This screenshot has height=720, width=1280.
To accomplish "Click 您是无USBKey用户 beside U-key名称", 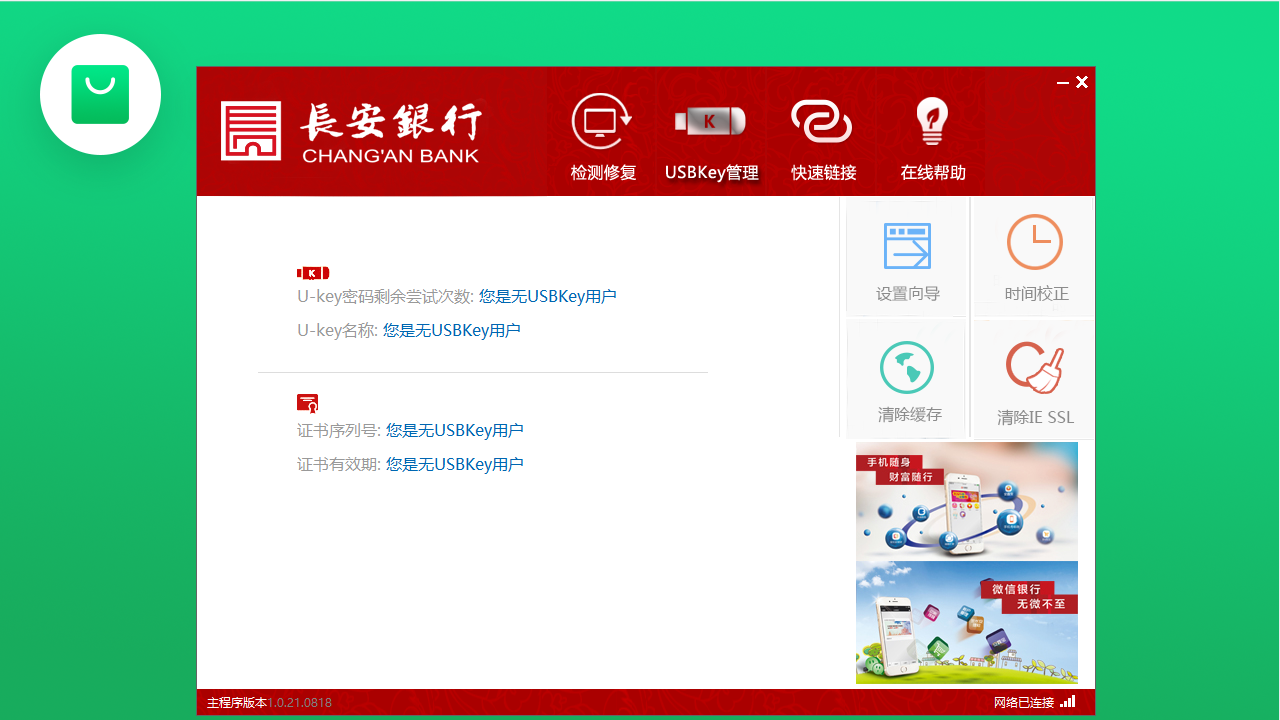I will point(451,330).
